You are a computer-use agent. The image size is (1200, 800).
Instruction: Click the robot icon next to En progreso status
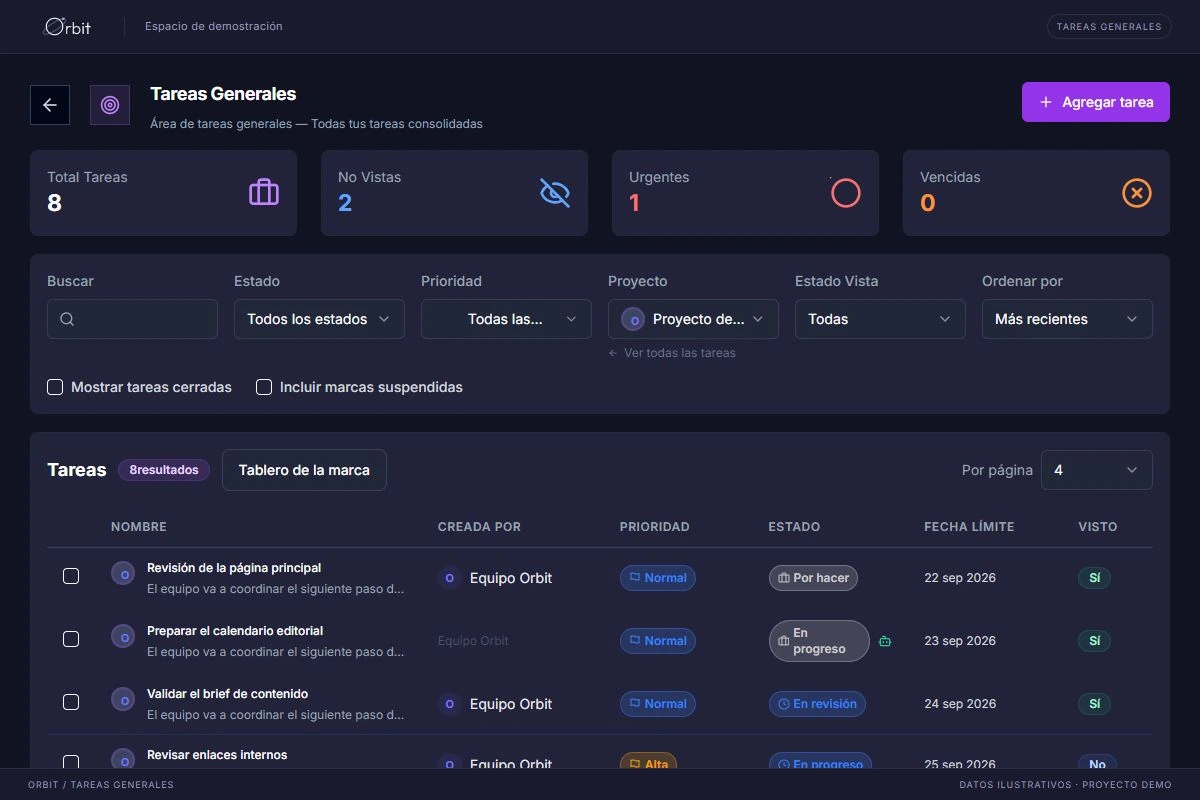885,641
